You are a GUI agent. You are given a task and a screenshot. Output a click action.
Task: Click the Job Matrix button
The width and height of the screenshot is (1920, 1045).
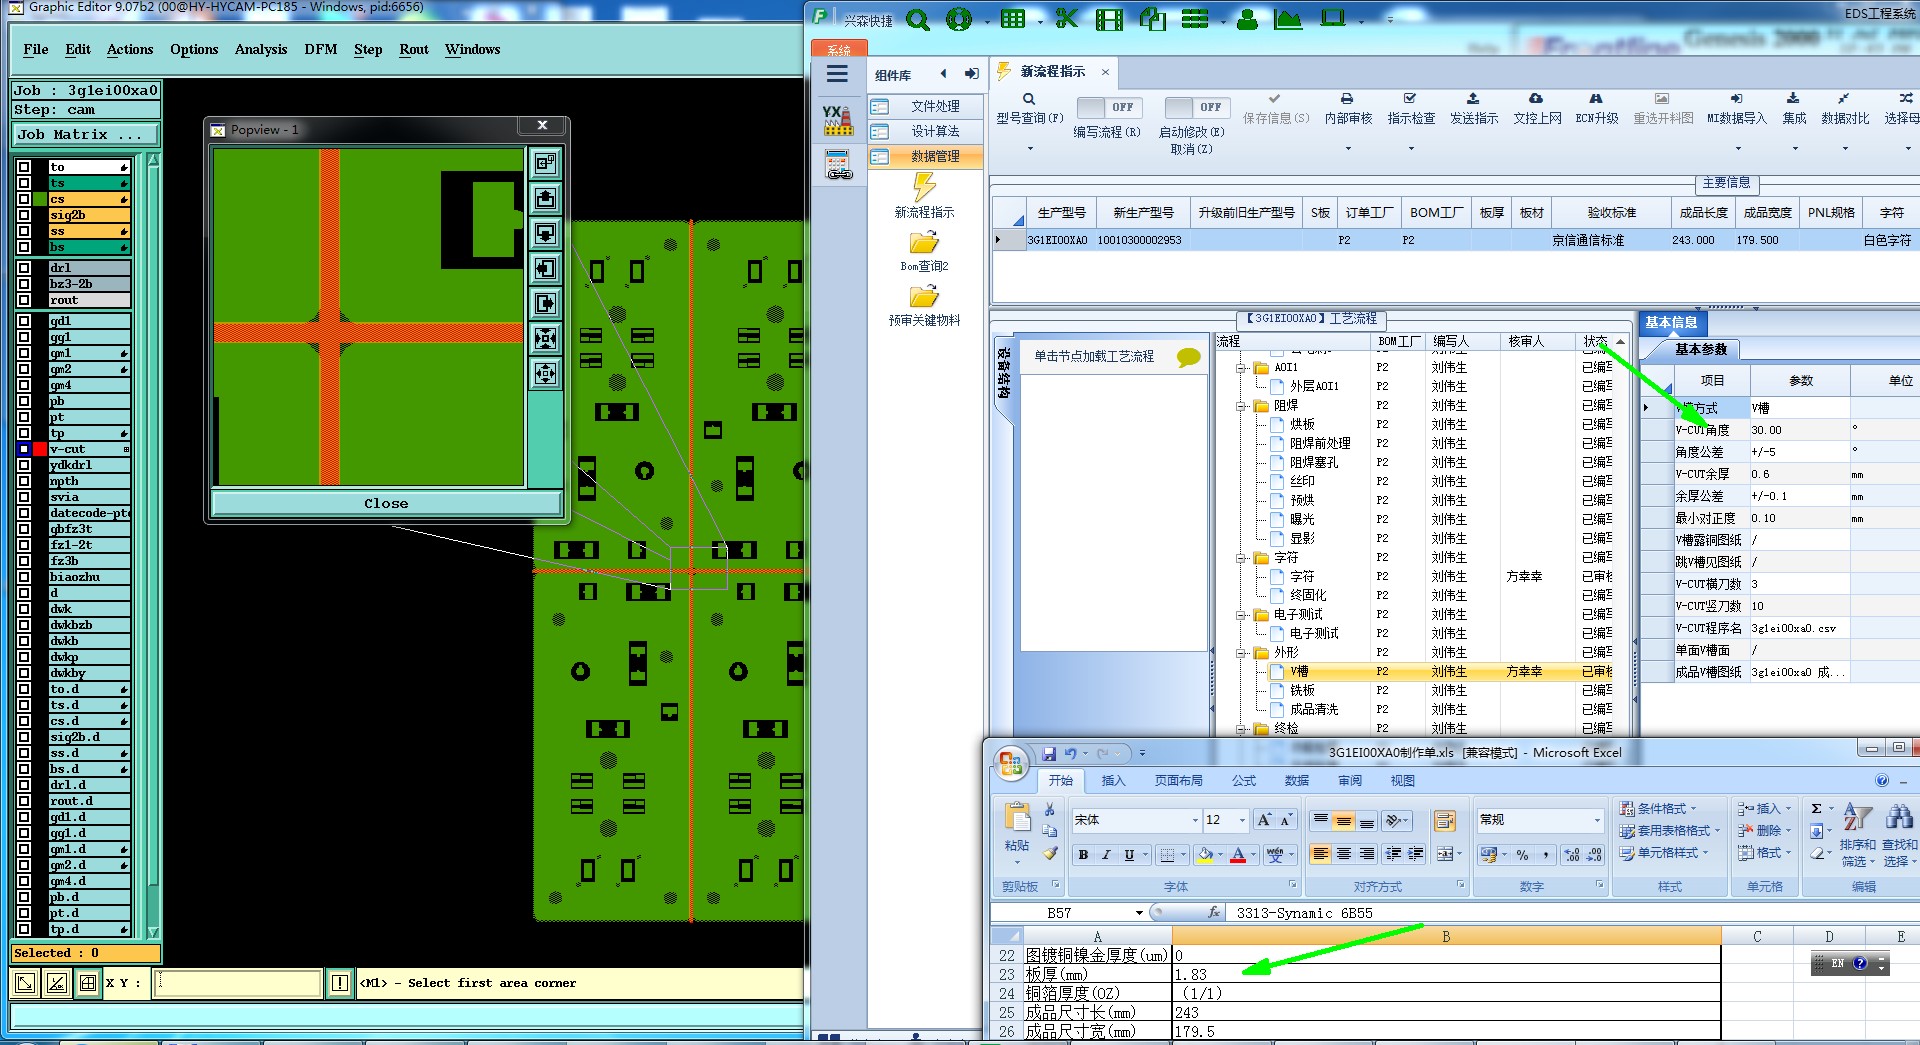coord(84,134)
